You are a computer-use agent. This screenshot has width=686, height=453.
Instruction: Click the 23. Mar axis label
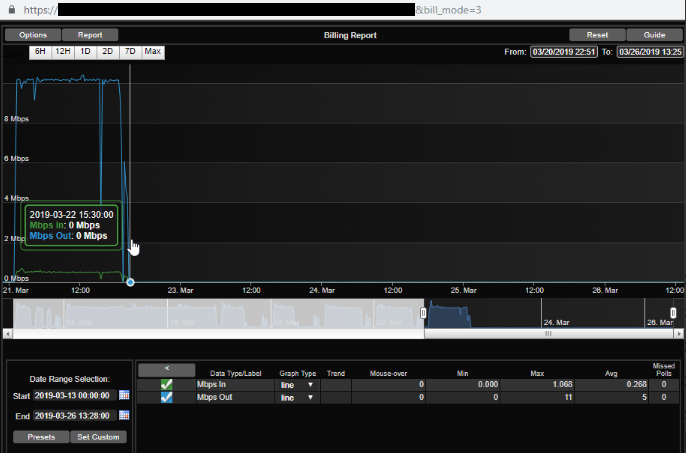(x=181, y=290)
